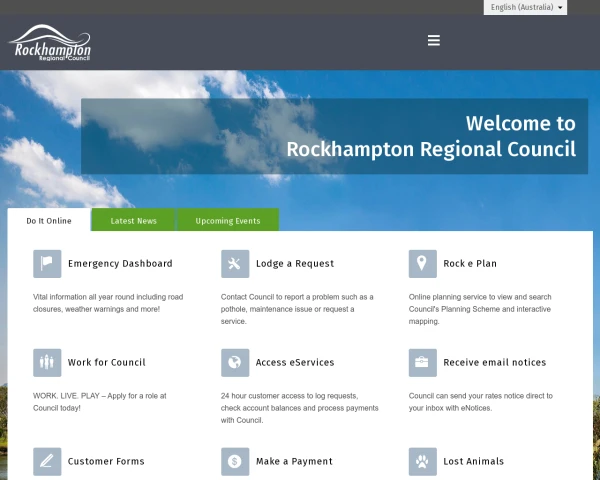Open the Make a Payment link
The width and height of the screenshot is (600, 480).
tap(294, 462)
